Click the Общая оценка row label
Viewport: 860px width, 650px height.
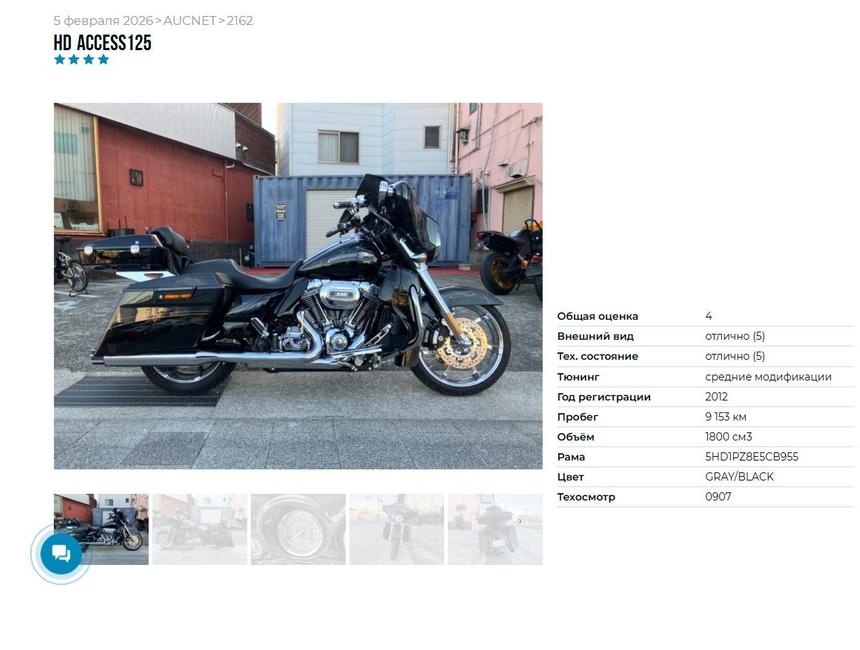[597, 316]
